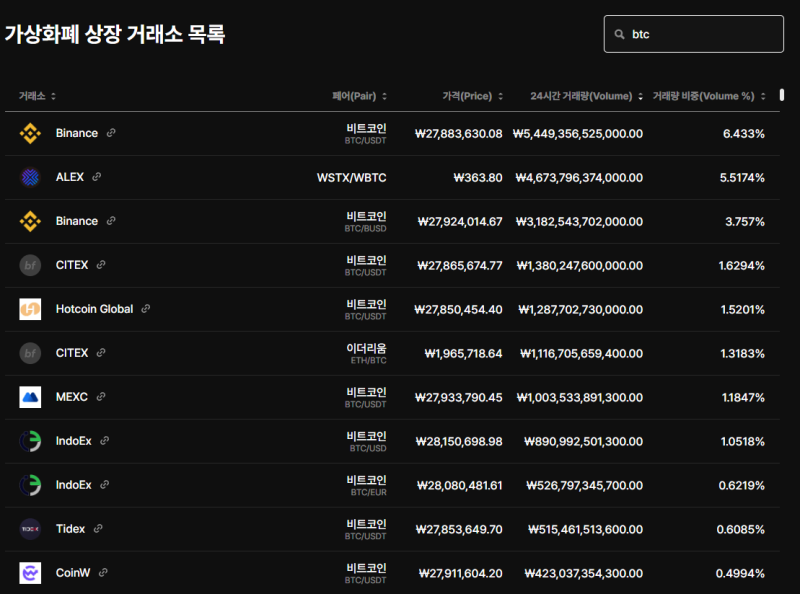The image size is (800, 594).
Task: Click the volume ₩5,449,356,525,000.00
Action: [x=578, y=134]
